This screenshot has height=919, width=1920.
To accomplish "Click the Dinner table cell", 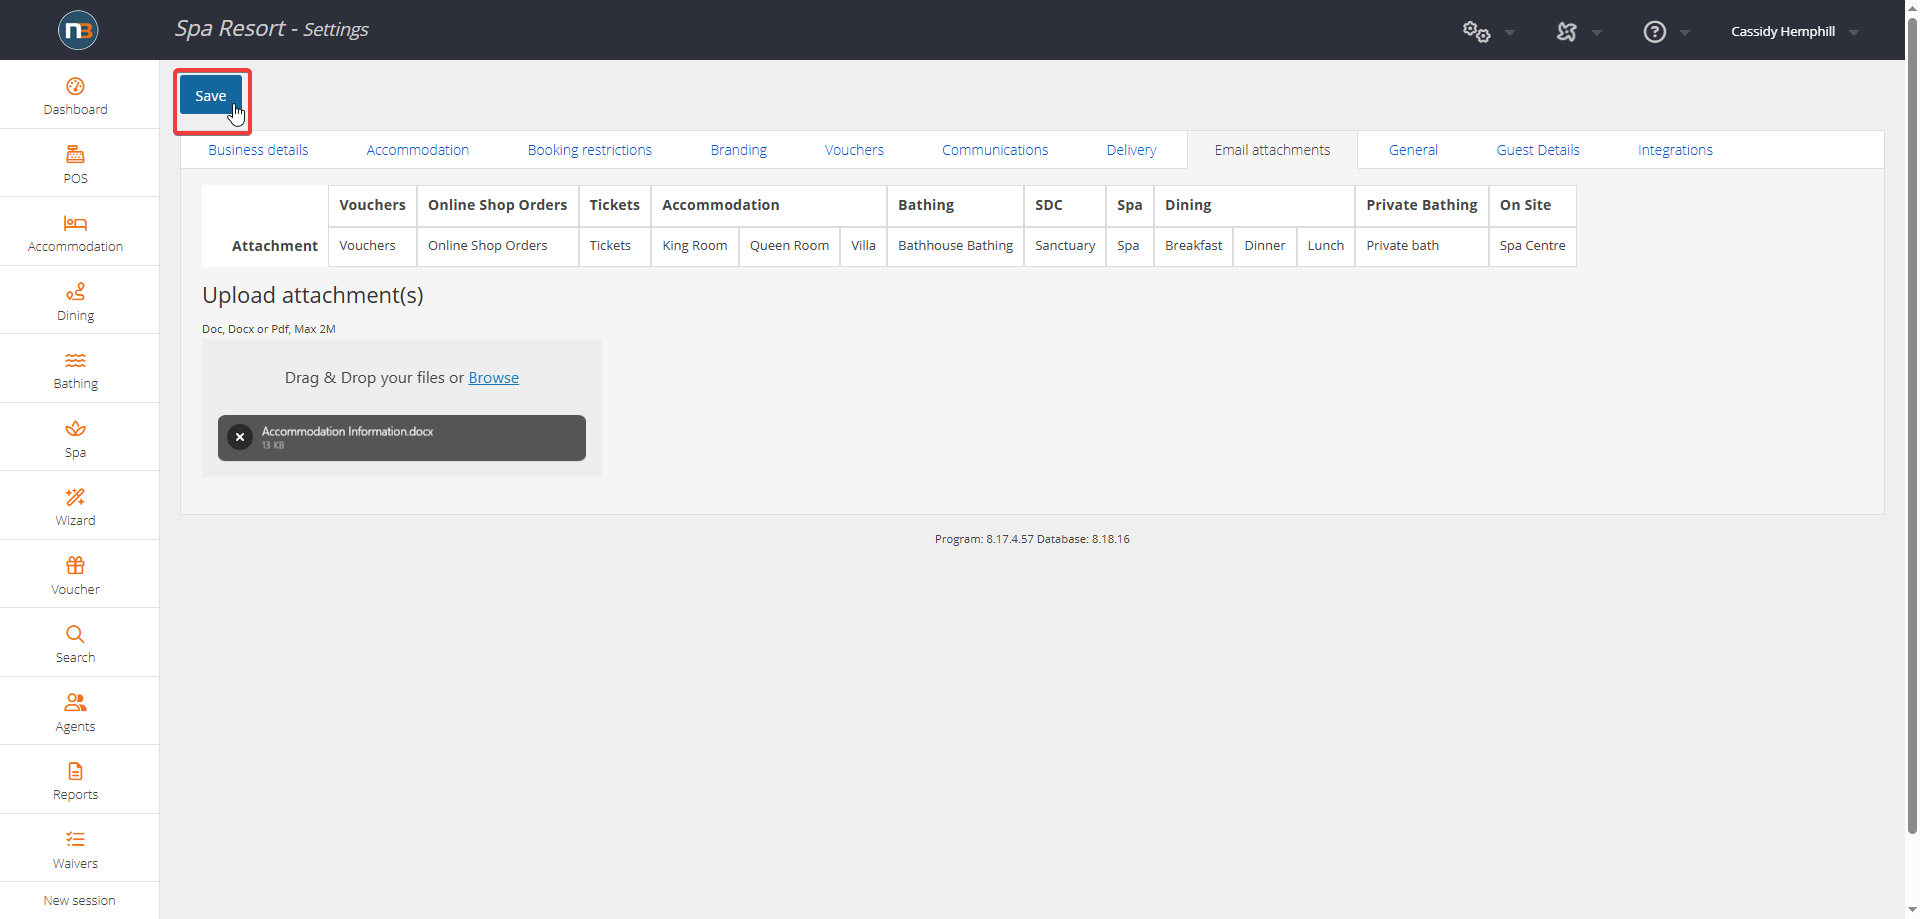I will pos(1265,246).
